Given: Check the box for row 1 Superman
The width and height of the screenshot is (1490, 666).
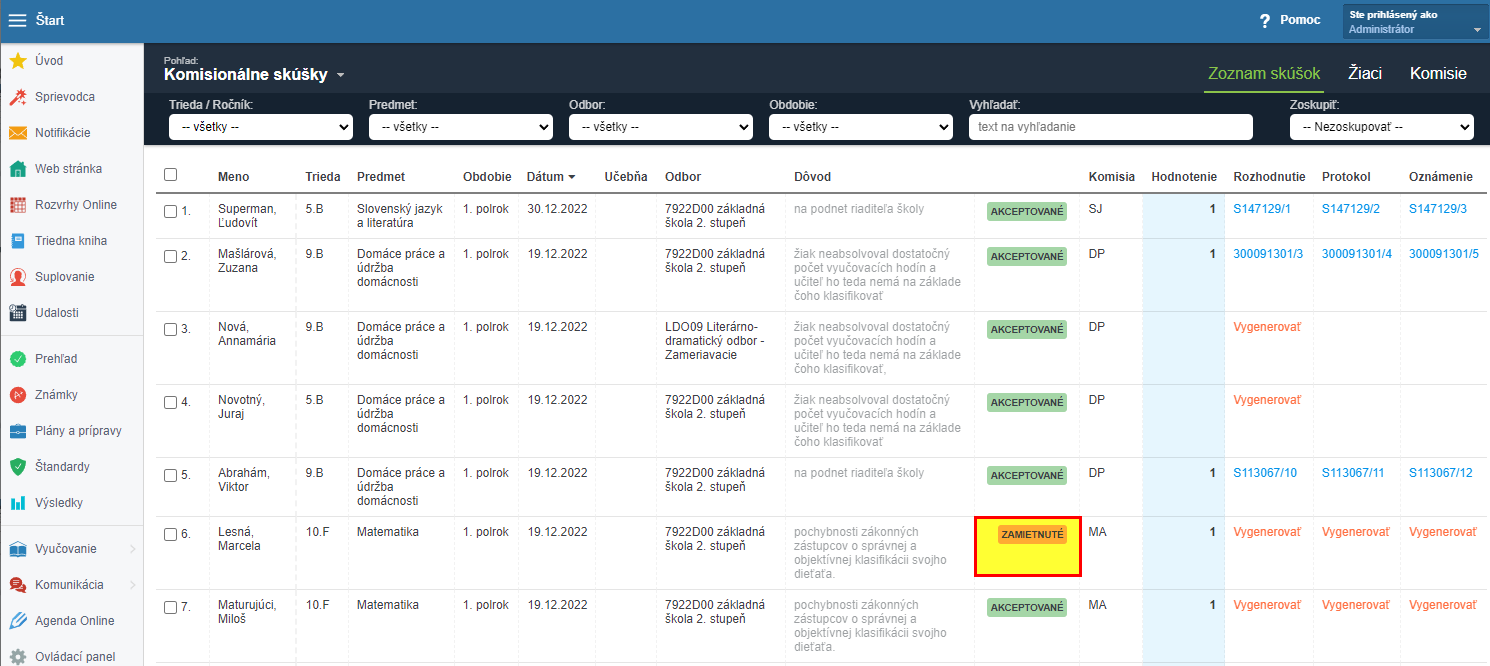Looking at the screenshot, I should coord(170,211).
